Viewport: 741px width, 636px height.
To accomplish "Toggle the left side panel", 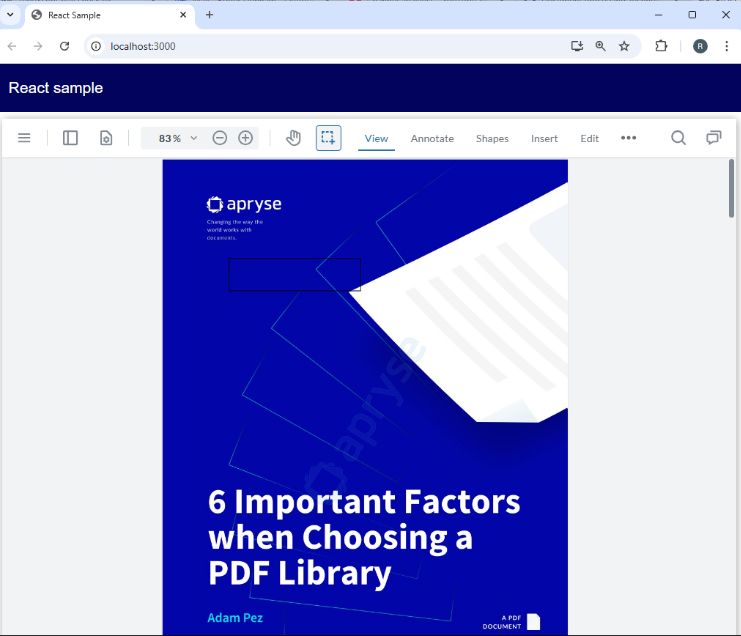I will coord(70,138).
